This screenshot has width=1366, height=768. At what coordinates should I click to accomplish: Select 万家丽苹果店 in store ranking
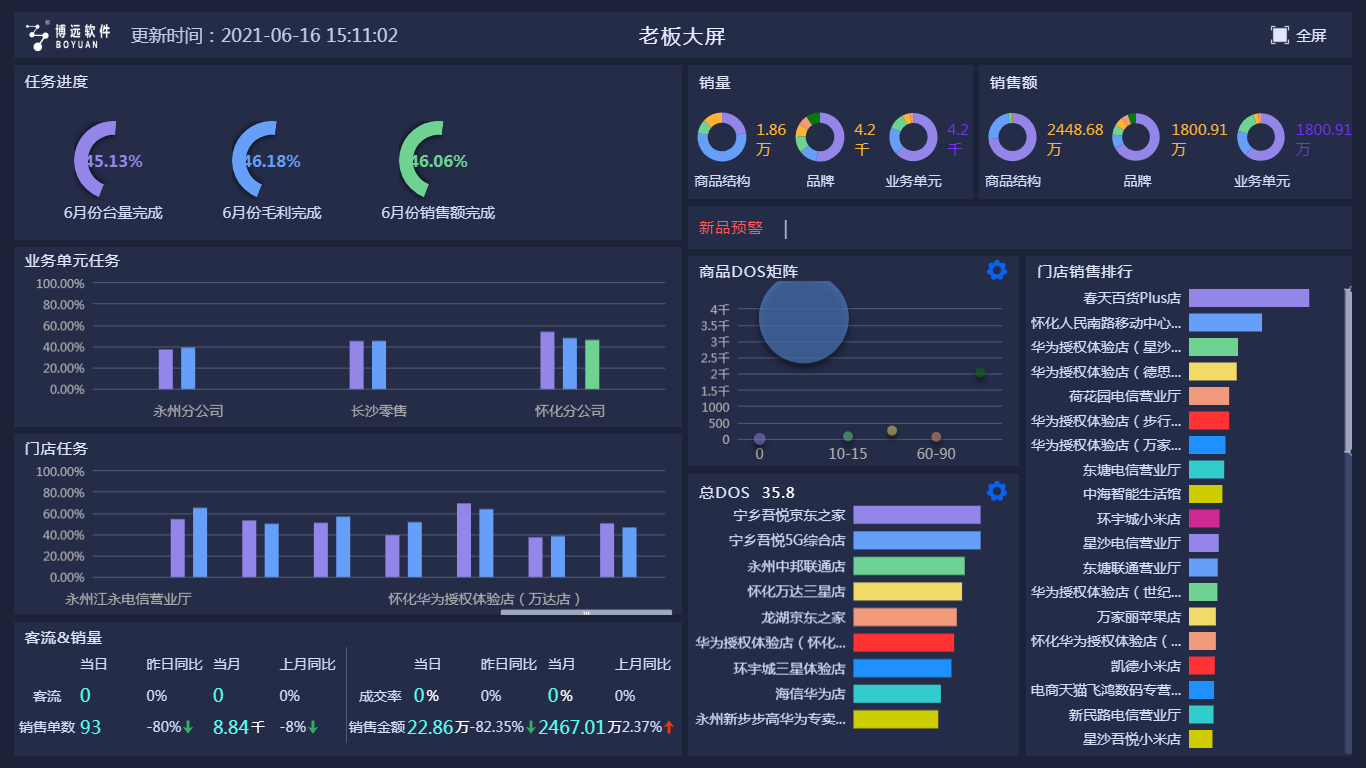(x=1138, y=617)
